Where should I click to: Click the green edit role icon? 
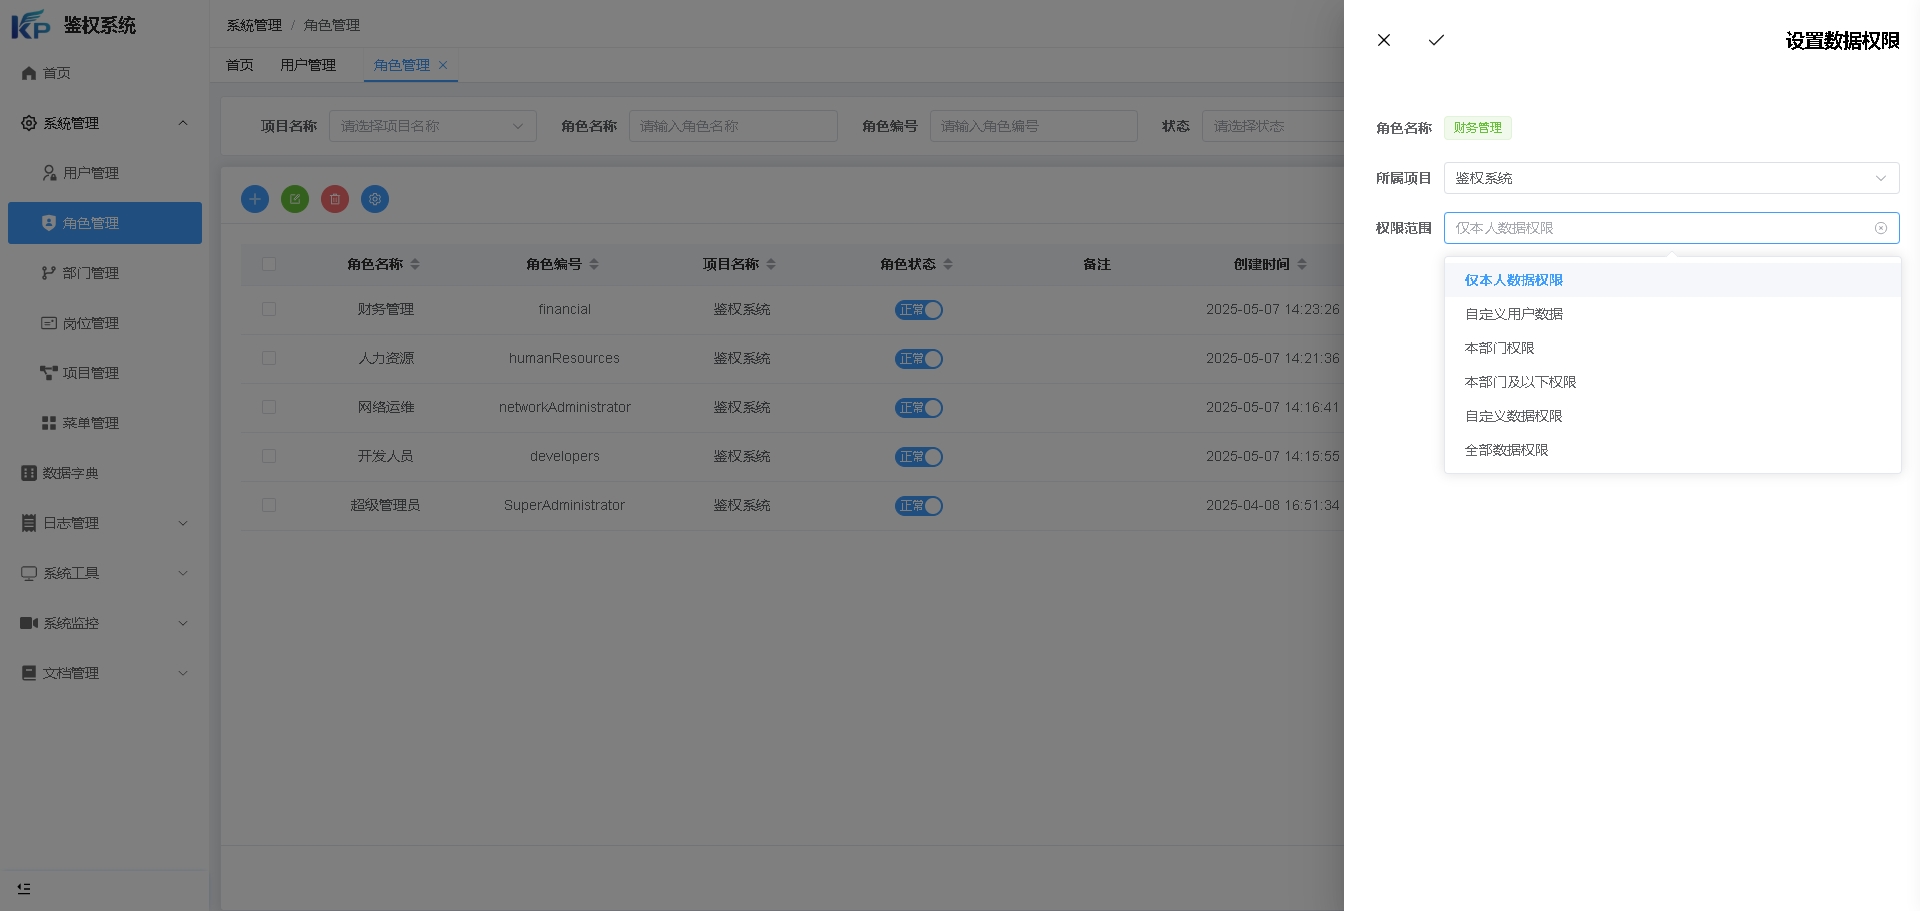click(295, 199)
